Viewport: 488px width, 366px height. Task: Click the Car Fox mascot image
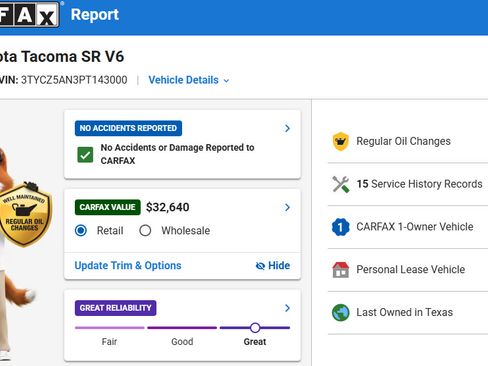pos(18,255)
